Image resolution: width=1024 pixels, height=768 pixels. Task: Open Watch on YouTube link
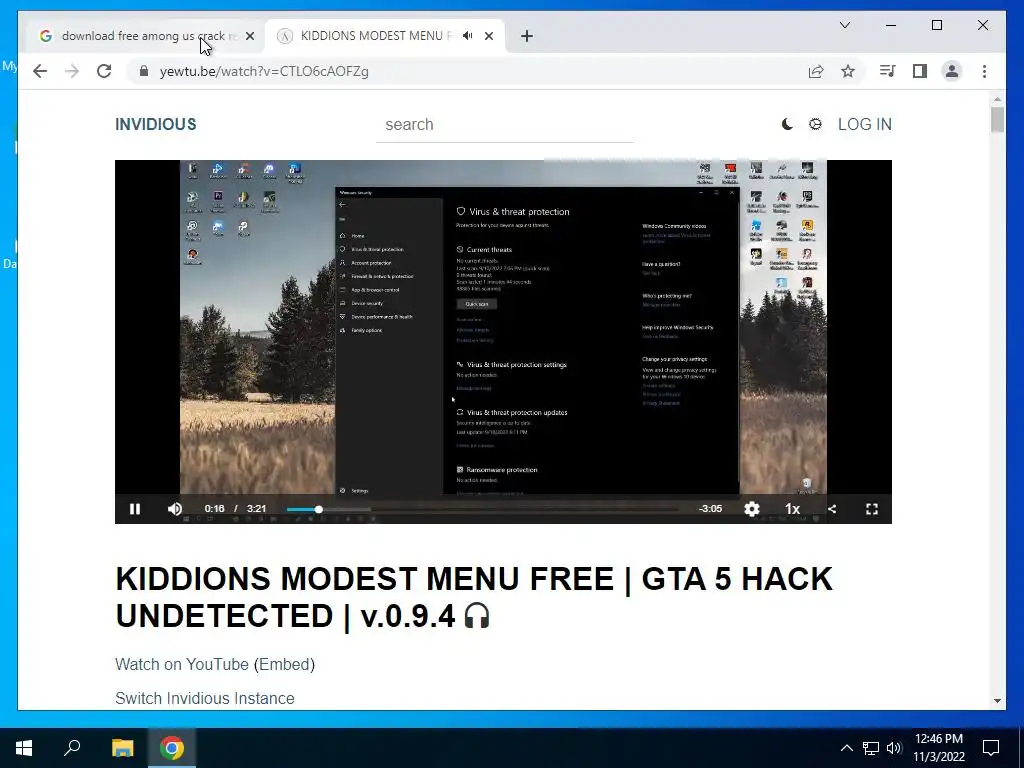point(182,664)
